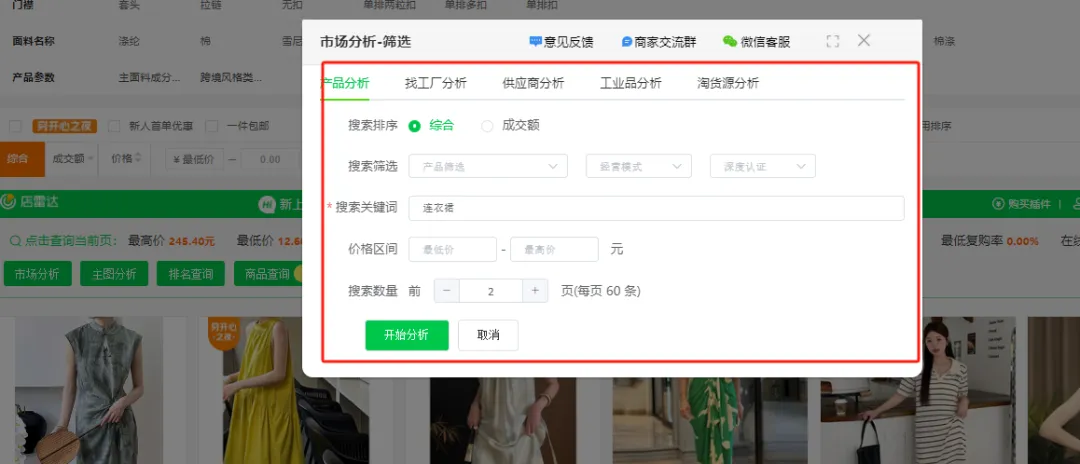Toggle the 新人首单优惠 checkbox
1080x464 pixels.
coord(115,126)
